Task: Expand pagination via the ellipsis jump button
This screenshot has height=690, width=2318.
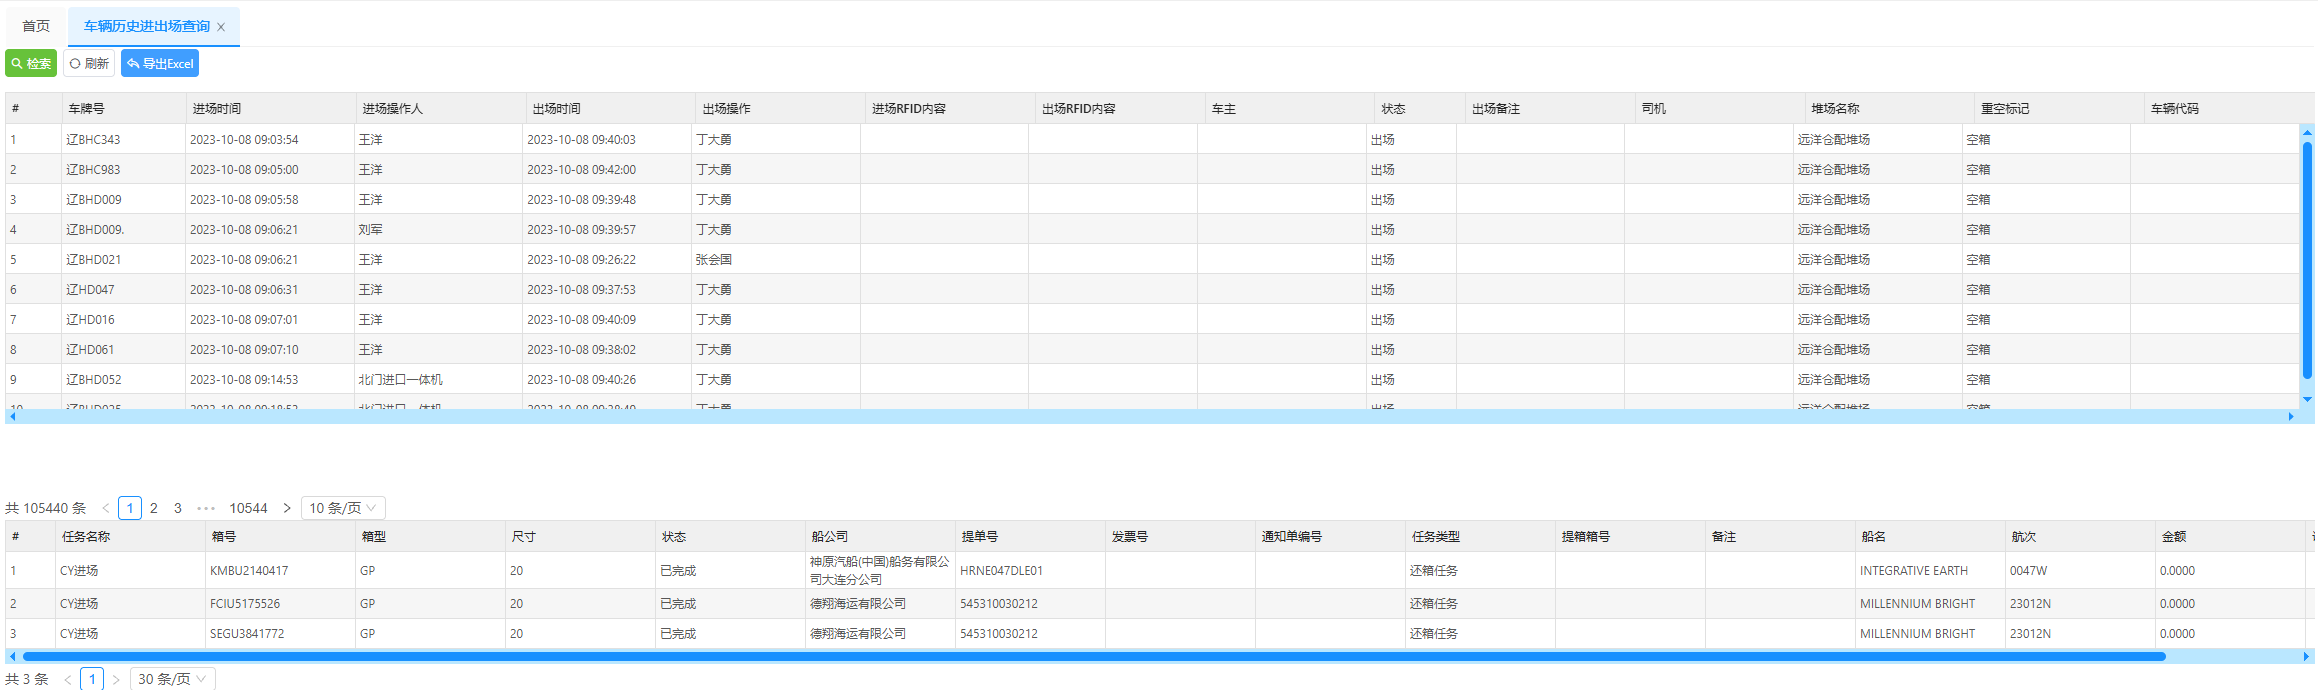Action: point(206,508)
